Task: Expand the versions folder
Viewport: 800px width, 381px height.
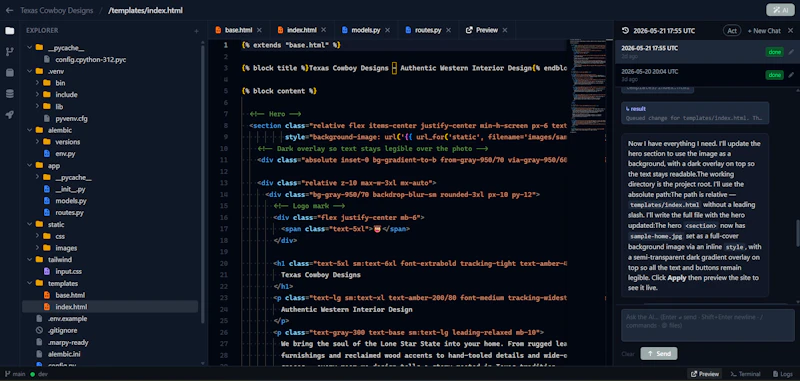Action: coord(38,142)
